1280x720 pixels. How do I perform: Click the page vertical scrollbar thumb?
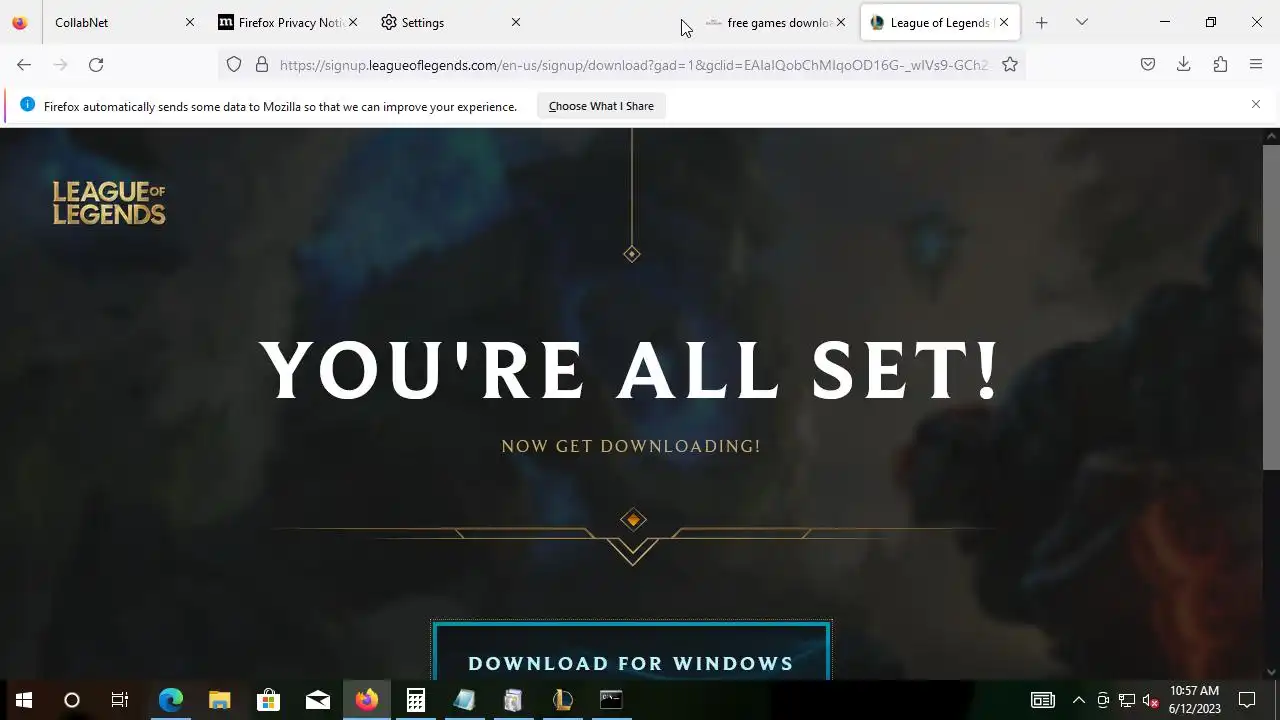click(x=1271, y=306)
